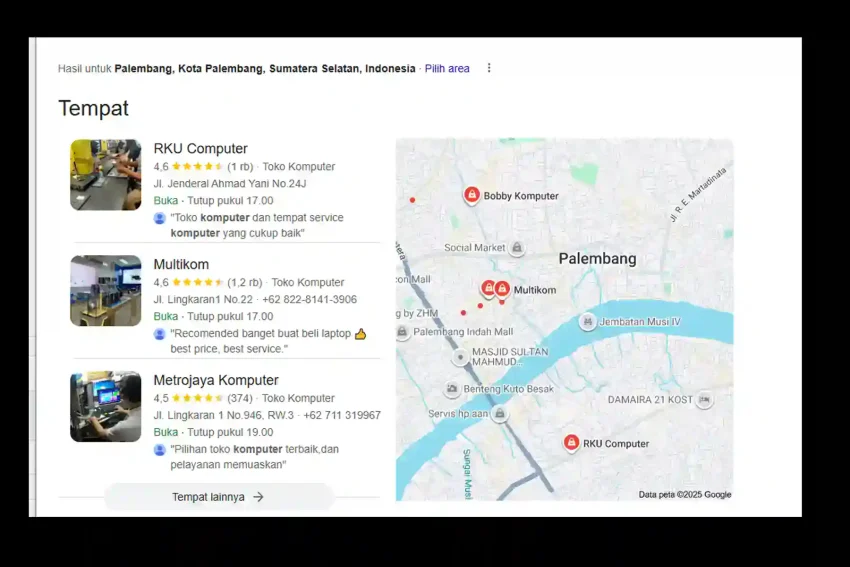Open the Multikom store photo thumbnail

(x=106, y=291)
